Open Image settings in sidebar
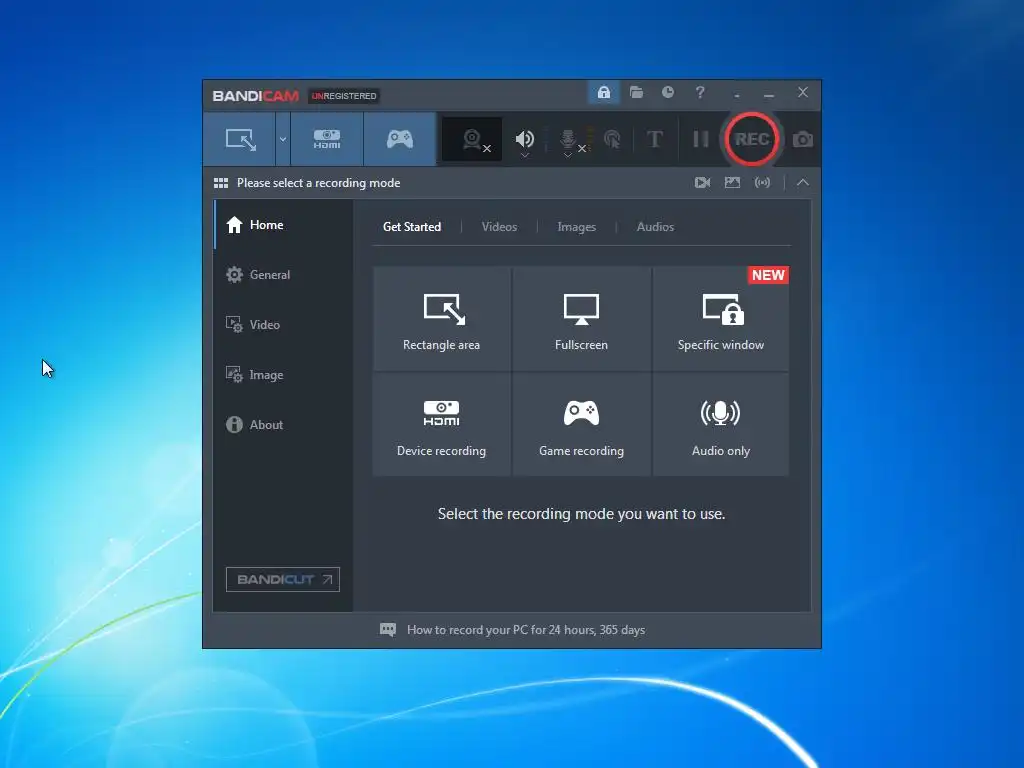The width and height of the screenshot is (1024, 768). pyautogui.click(x=283, y=375)
